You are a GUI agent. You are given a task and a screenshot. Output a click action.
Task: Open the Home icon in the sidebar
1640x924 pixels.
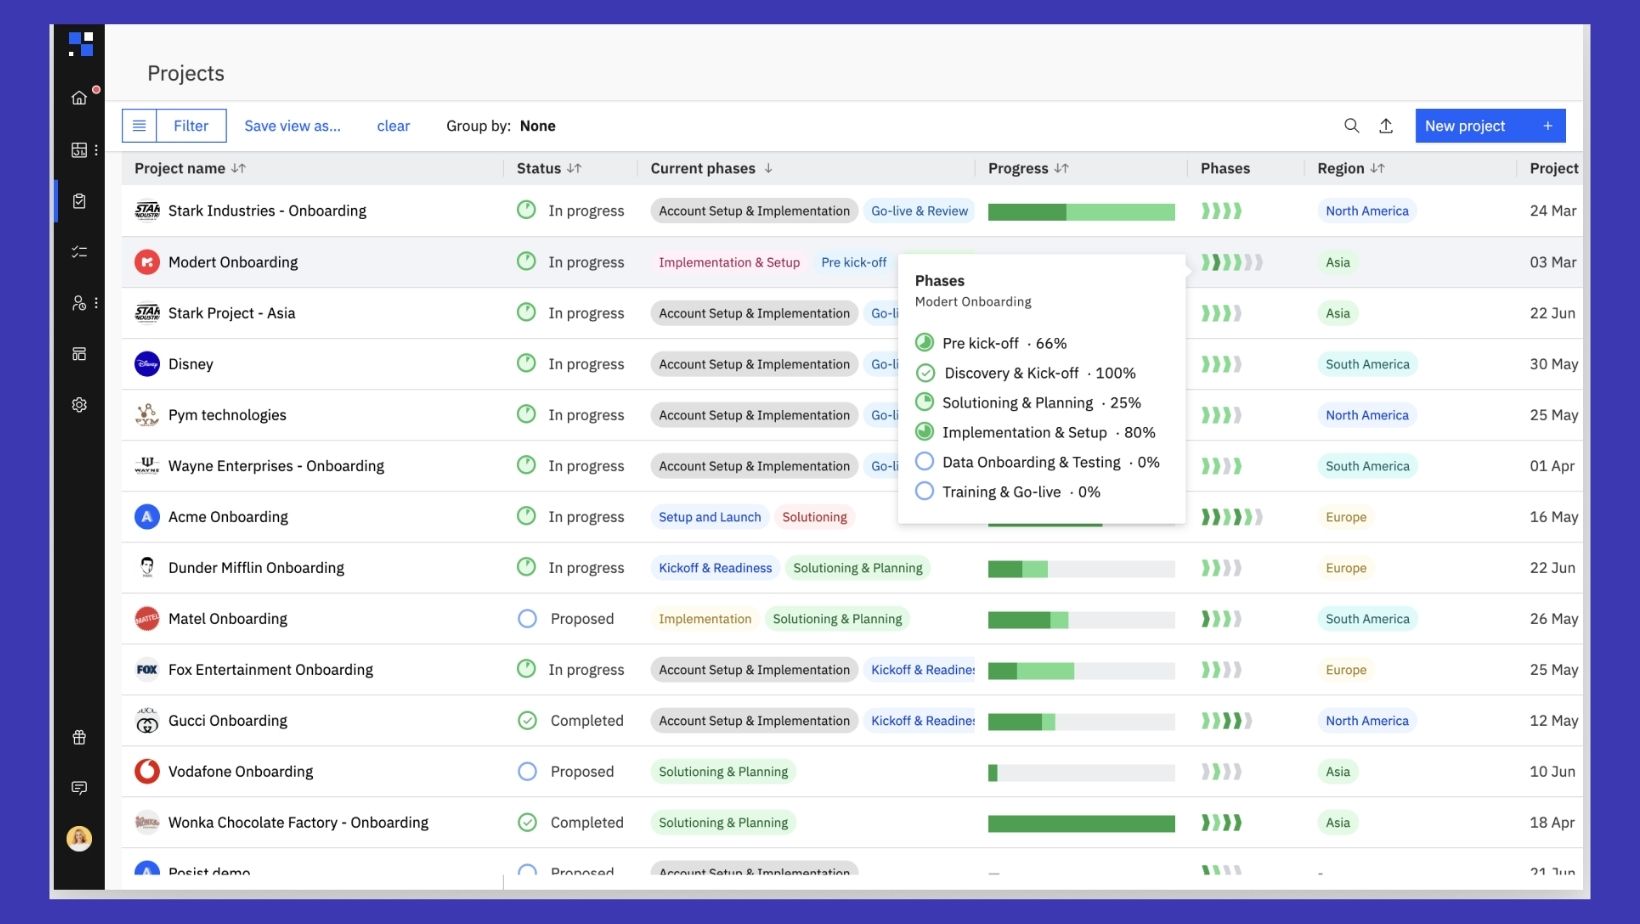point(79,98)
